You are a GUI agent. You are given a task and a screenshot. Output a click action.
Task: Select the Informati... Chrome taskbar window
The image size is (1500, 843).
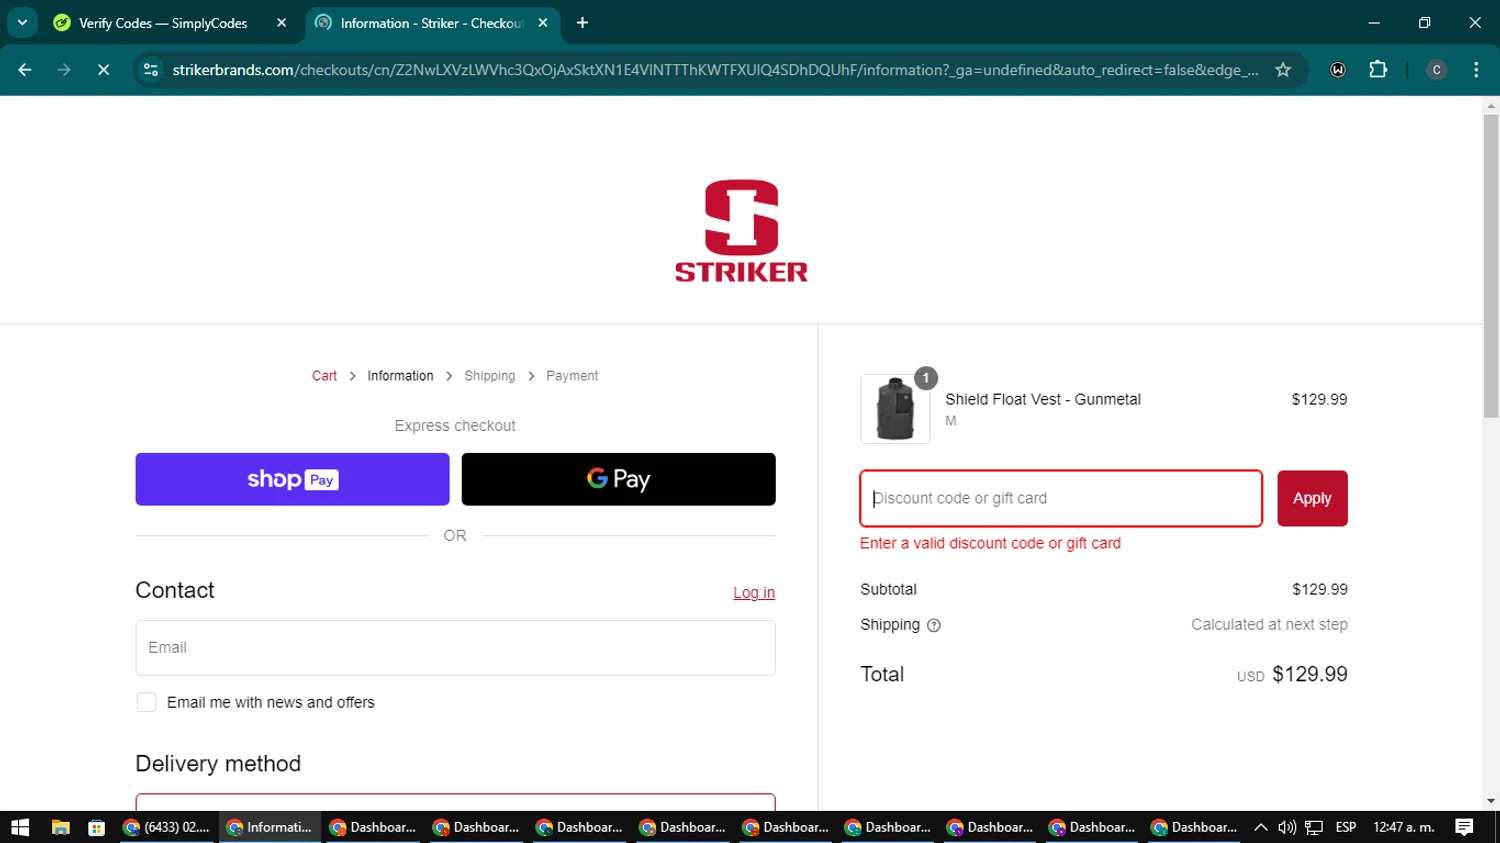click(270, 827)
